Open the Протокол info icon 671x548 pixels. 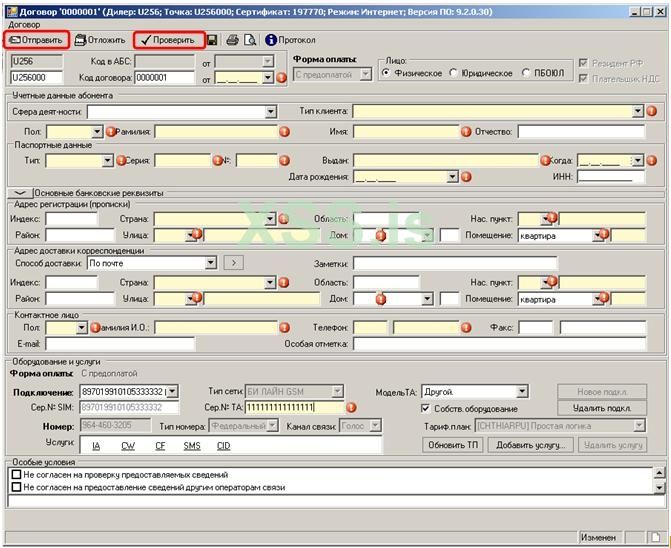point(271,40)
